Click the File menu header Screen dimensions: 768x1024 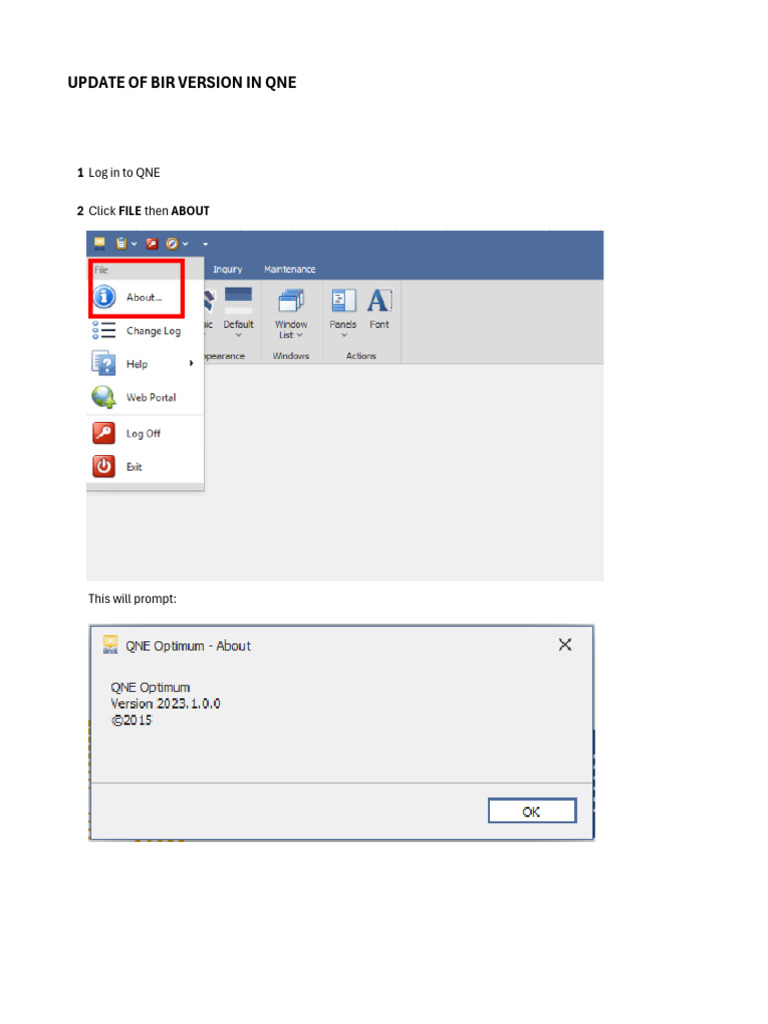[x=101, y=270]
